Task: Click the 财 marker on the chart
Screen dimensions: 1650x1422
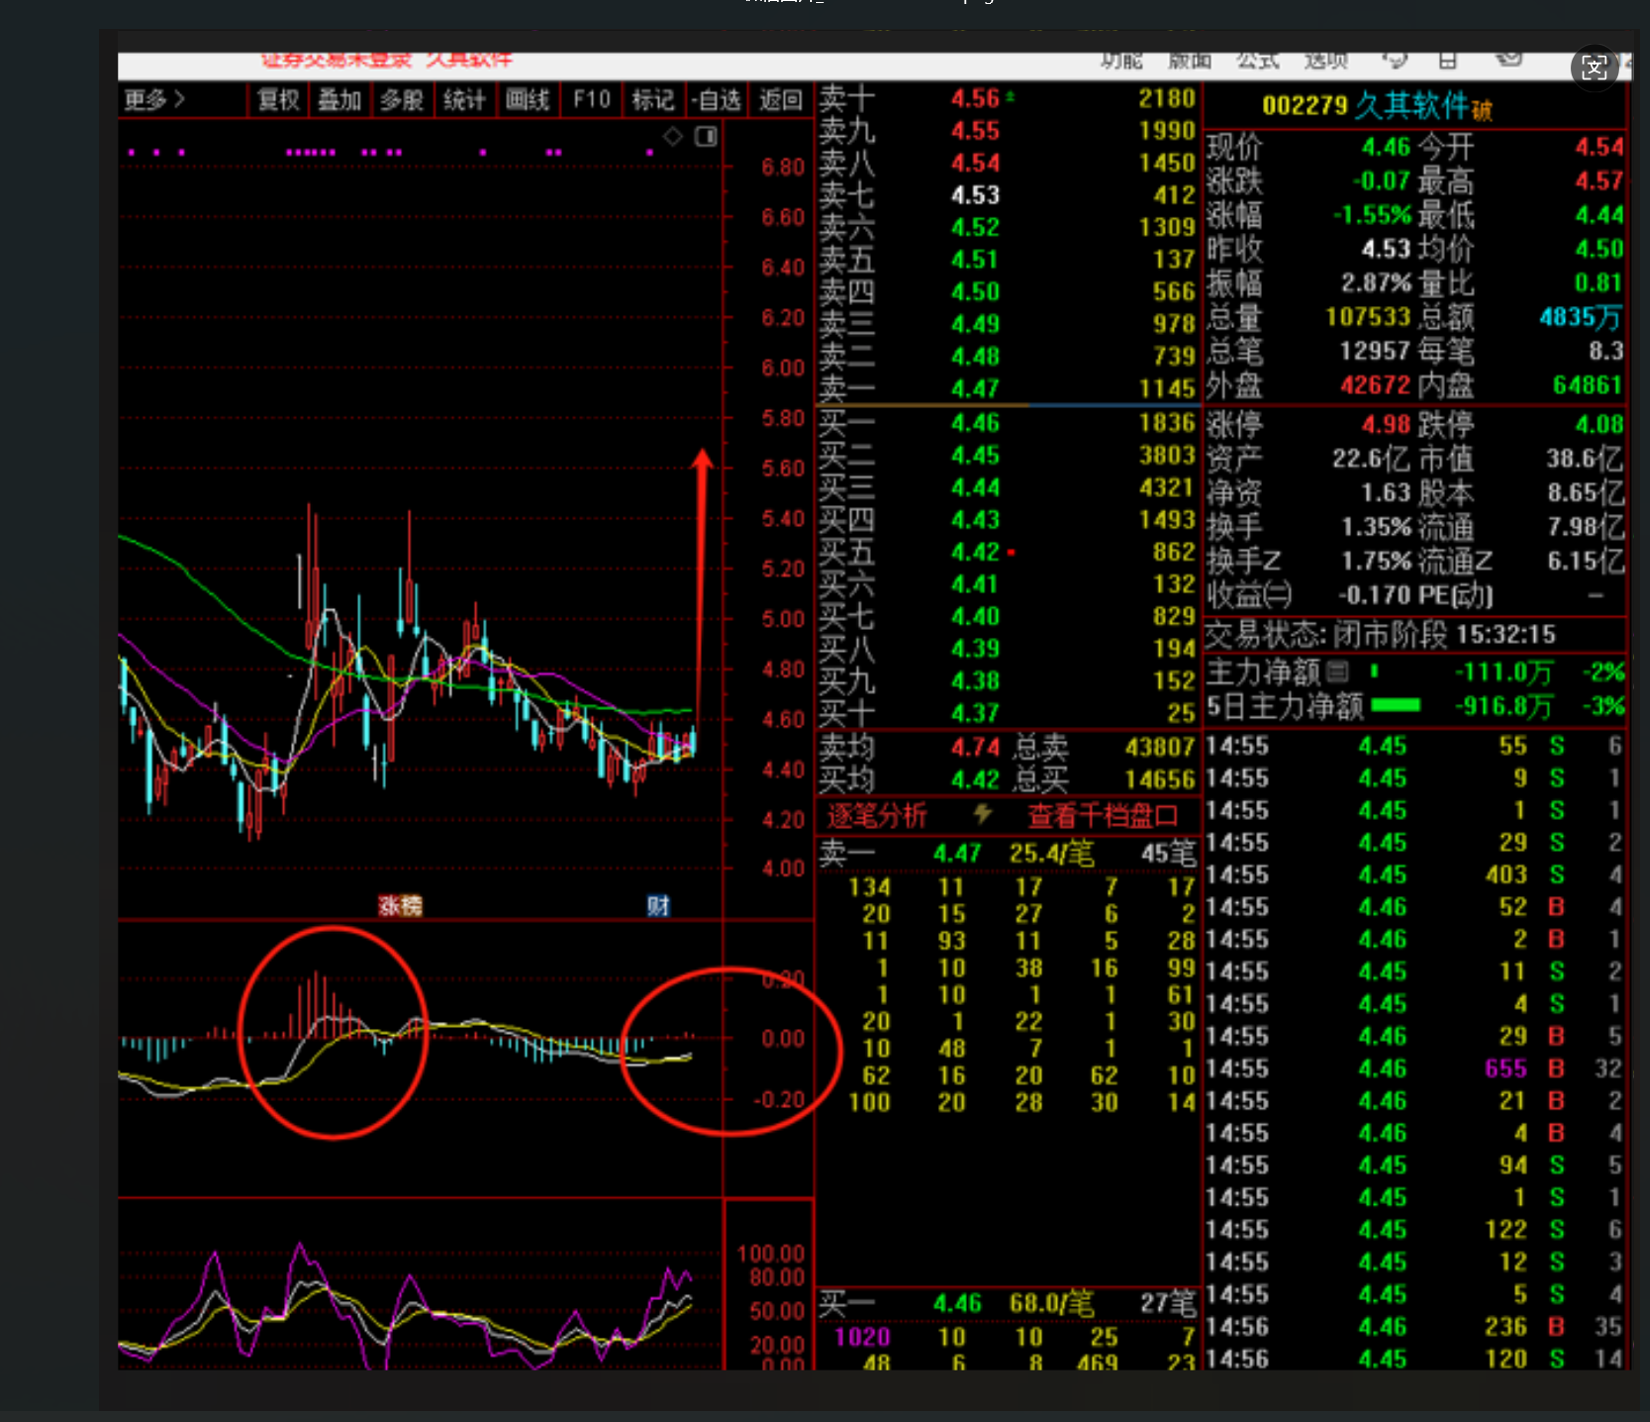Action: 658,906
